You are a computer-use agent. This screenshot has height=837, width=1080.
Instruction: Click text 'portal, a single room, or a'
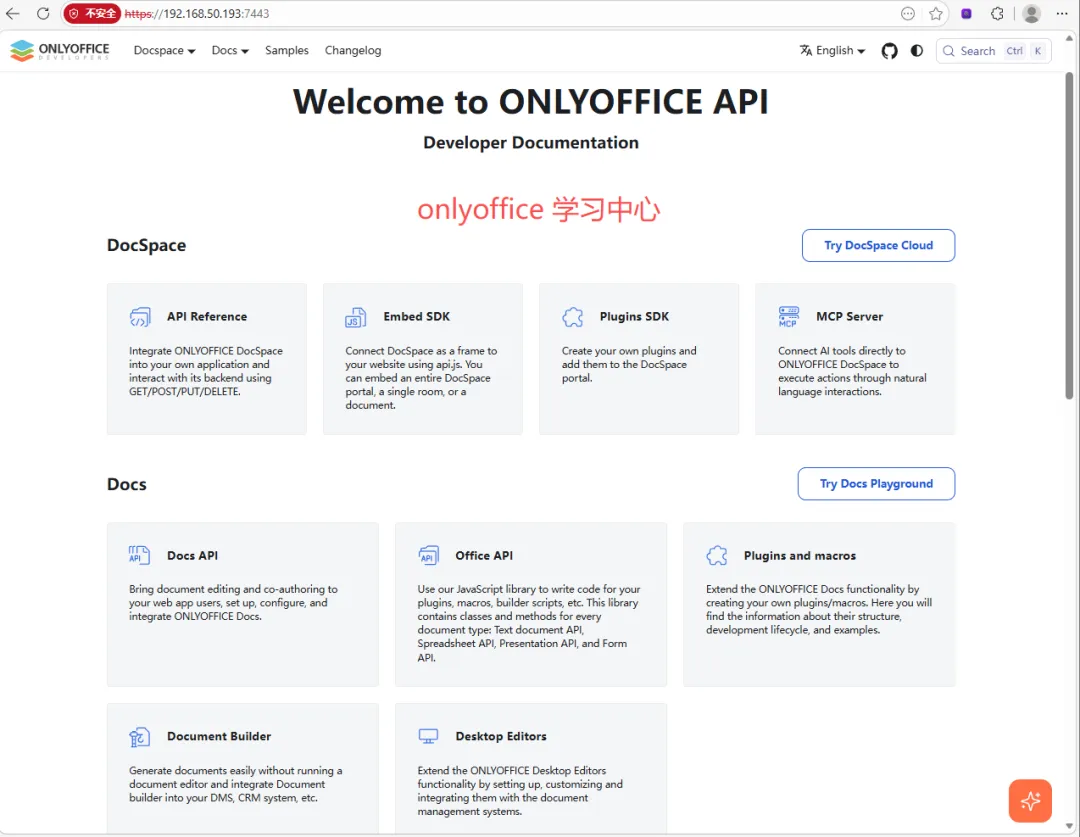[x=406, y=391]
